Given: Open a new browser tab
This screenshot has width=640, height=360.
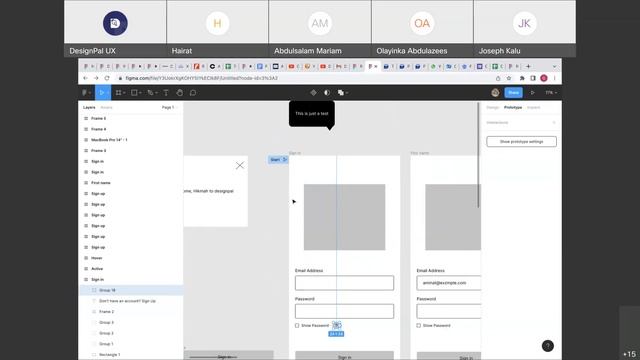Looking at the screenshot, I should pyautogui.click(x=528, y=66).
